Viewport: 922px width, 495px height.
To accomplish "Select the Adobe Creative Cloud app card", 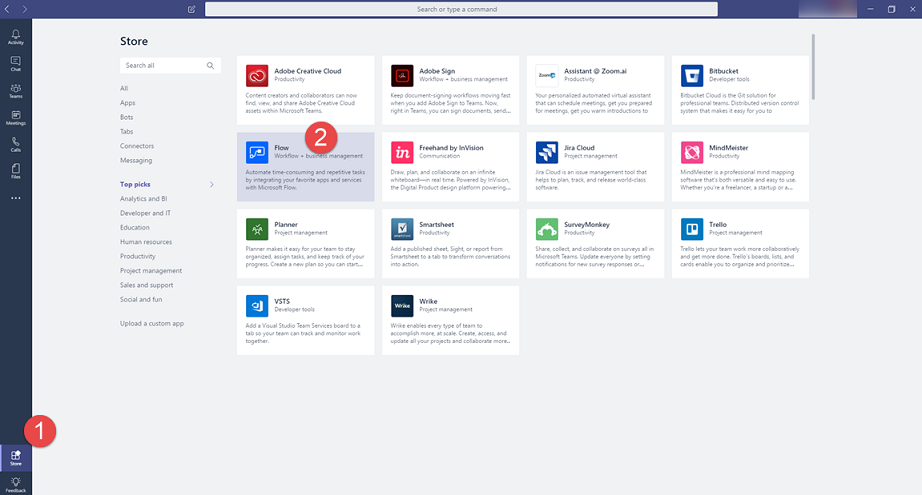I will [x=305, y=88].
